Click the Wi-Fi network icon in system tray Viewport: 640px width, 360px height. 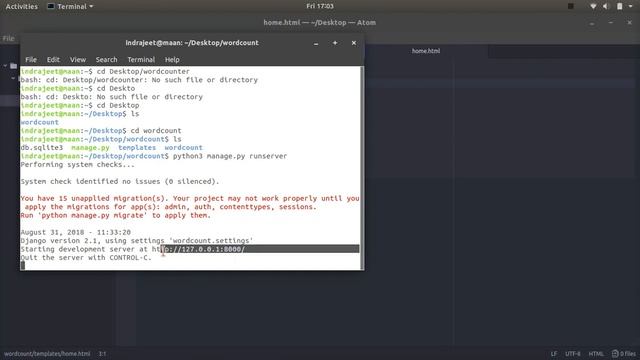tap(593, 6)
